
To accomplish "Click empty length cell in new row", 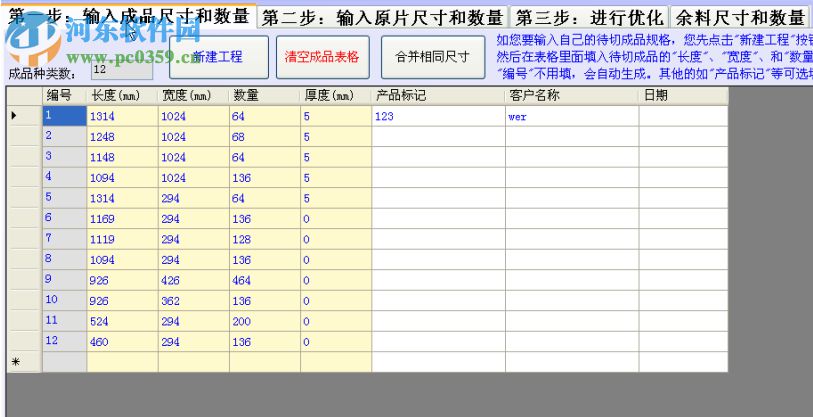I will pos(122,362).
